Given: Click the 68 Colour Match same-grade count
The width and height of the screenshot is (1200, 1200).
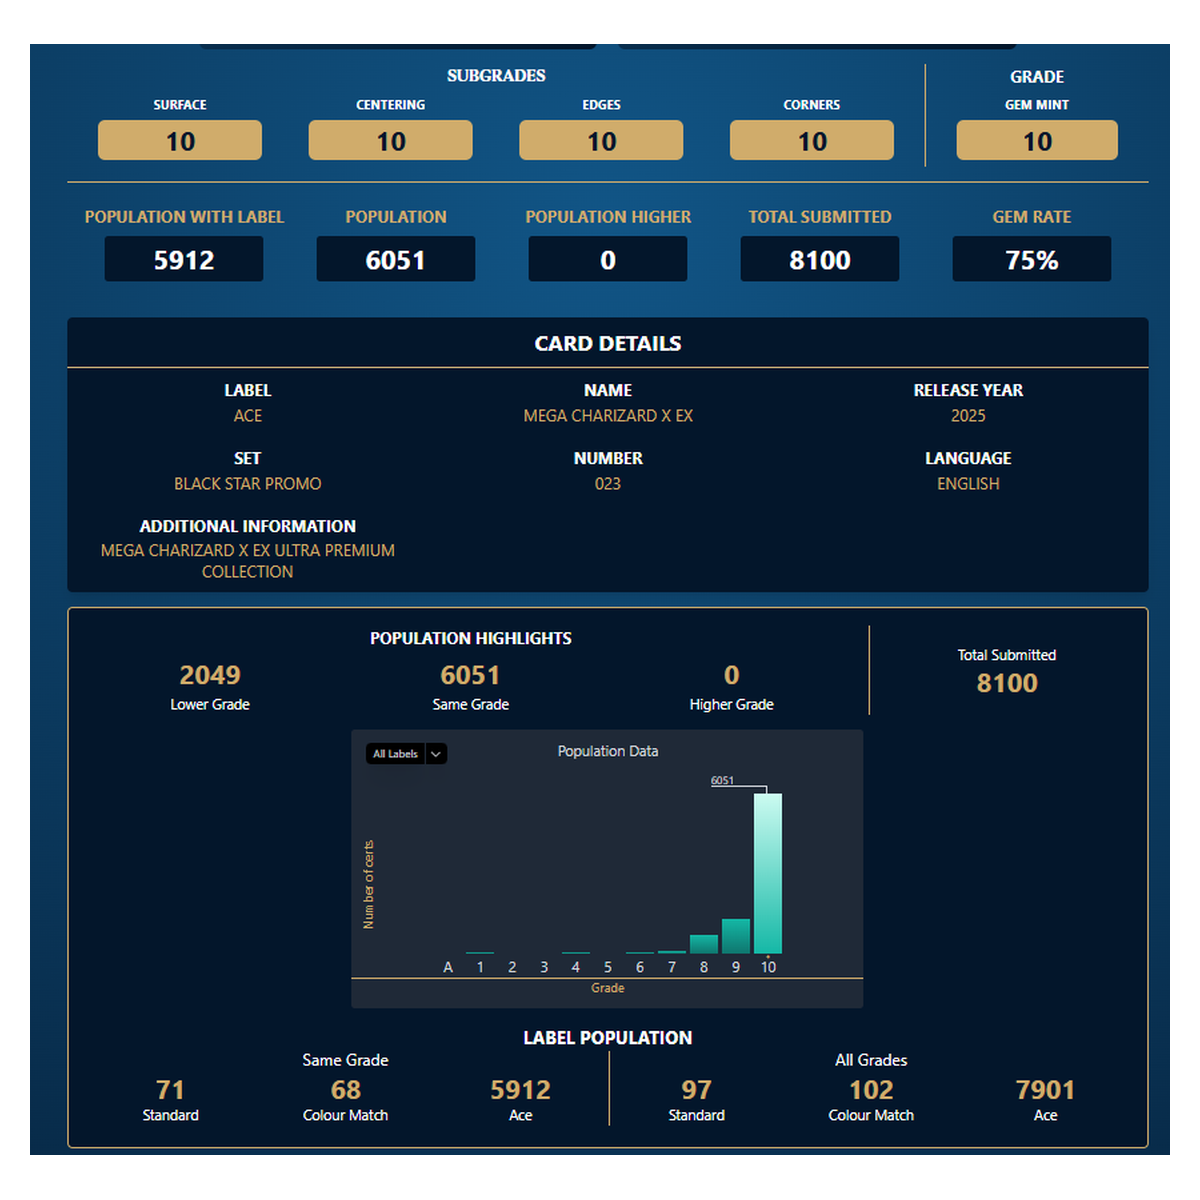Looking at the screenshot, I should point(346,1090).
